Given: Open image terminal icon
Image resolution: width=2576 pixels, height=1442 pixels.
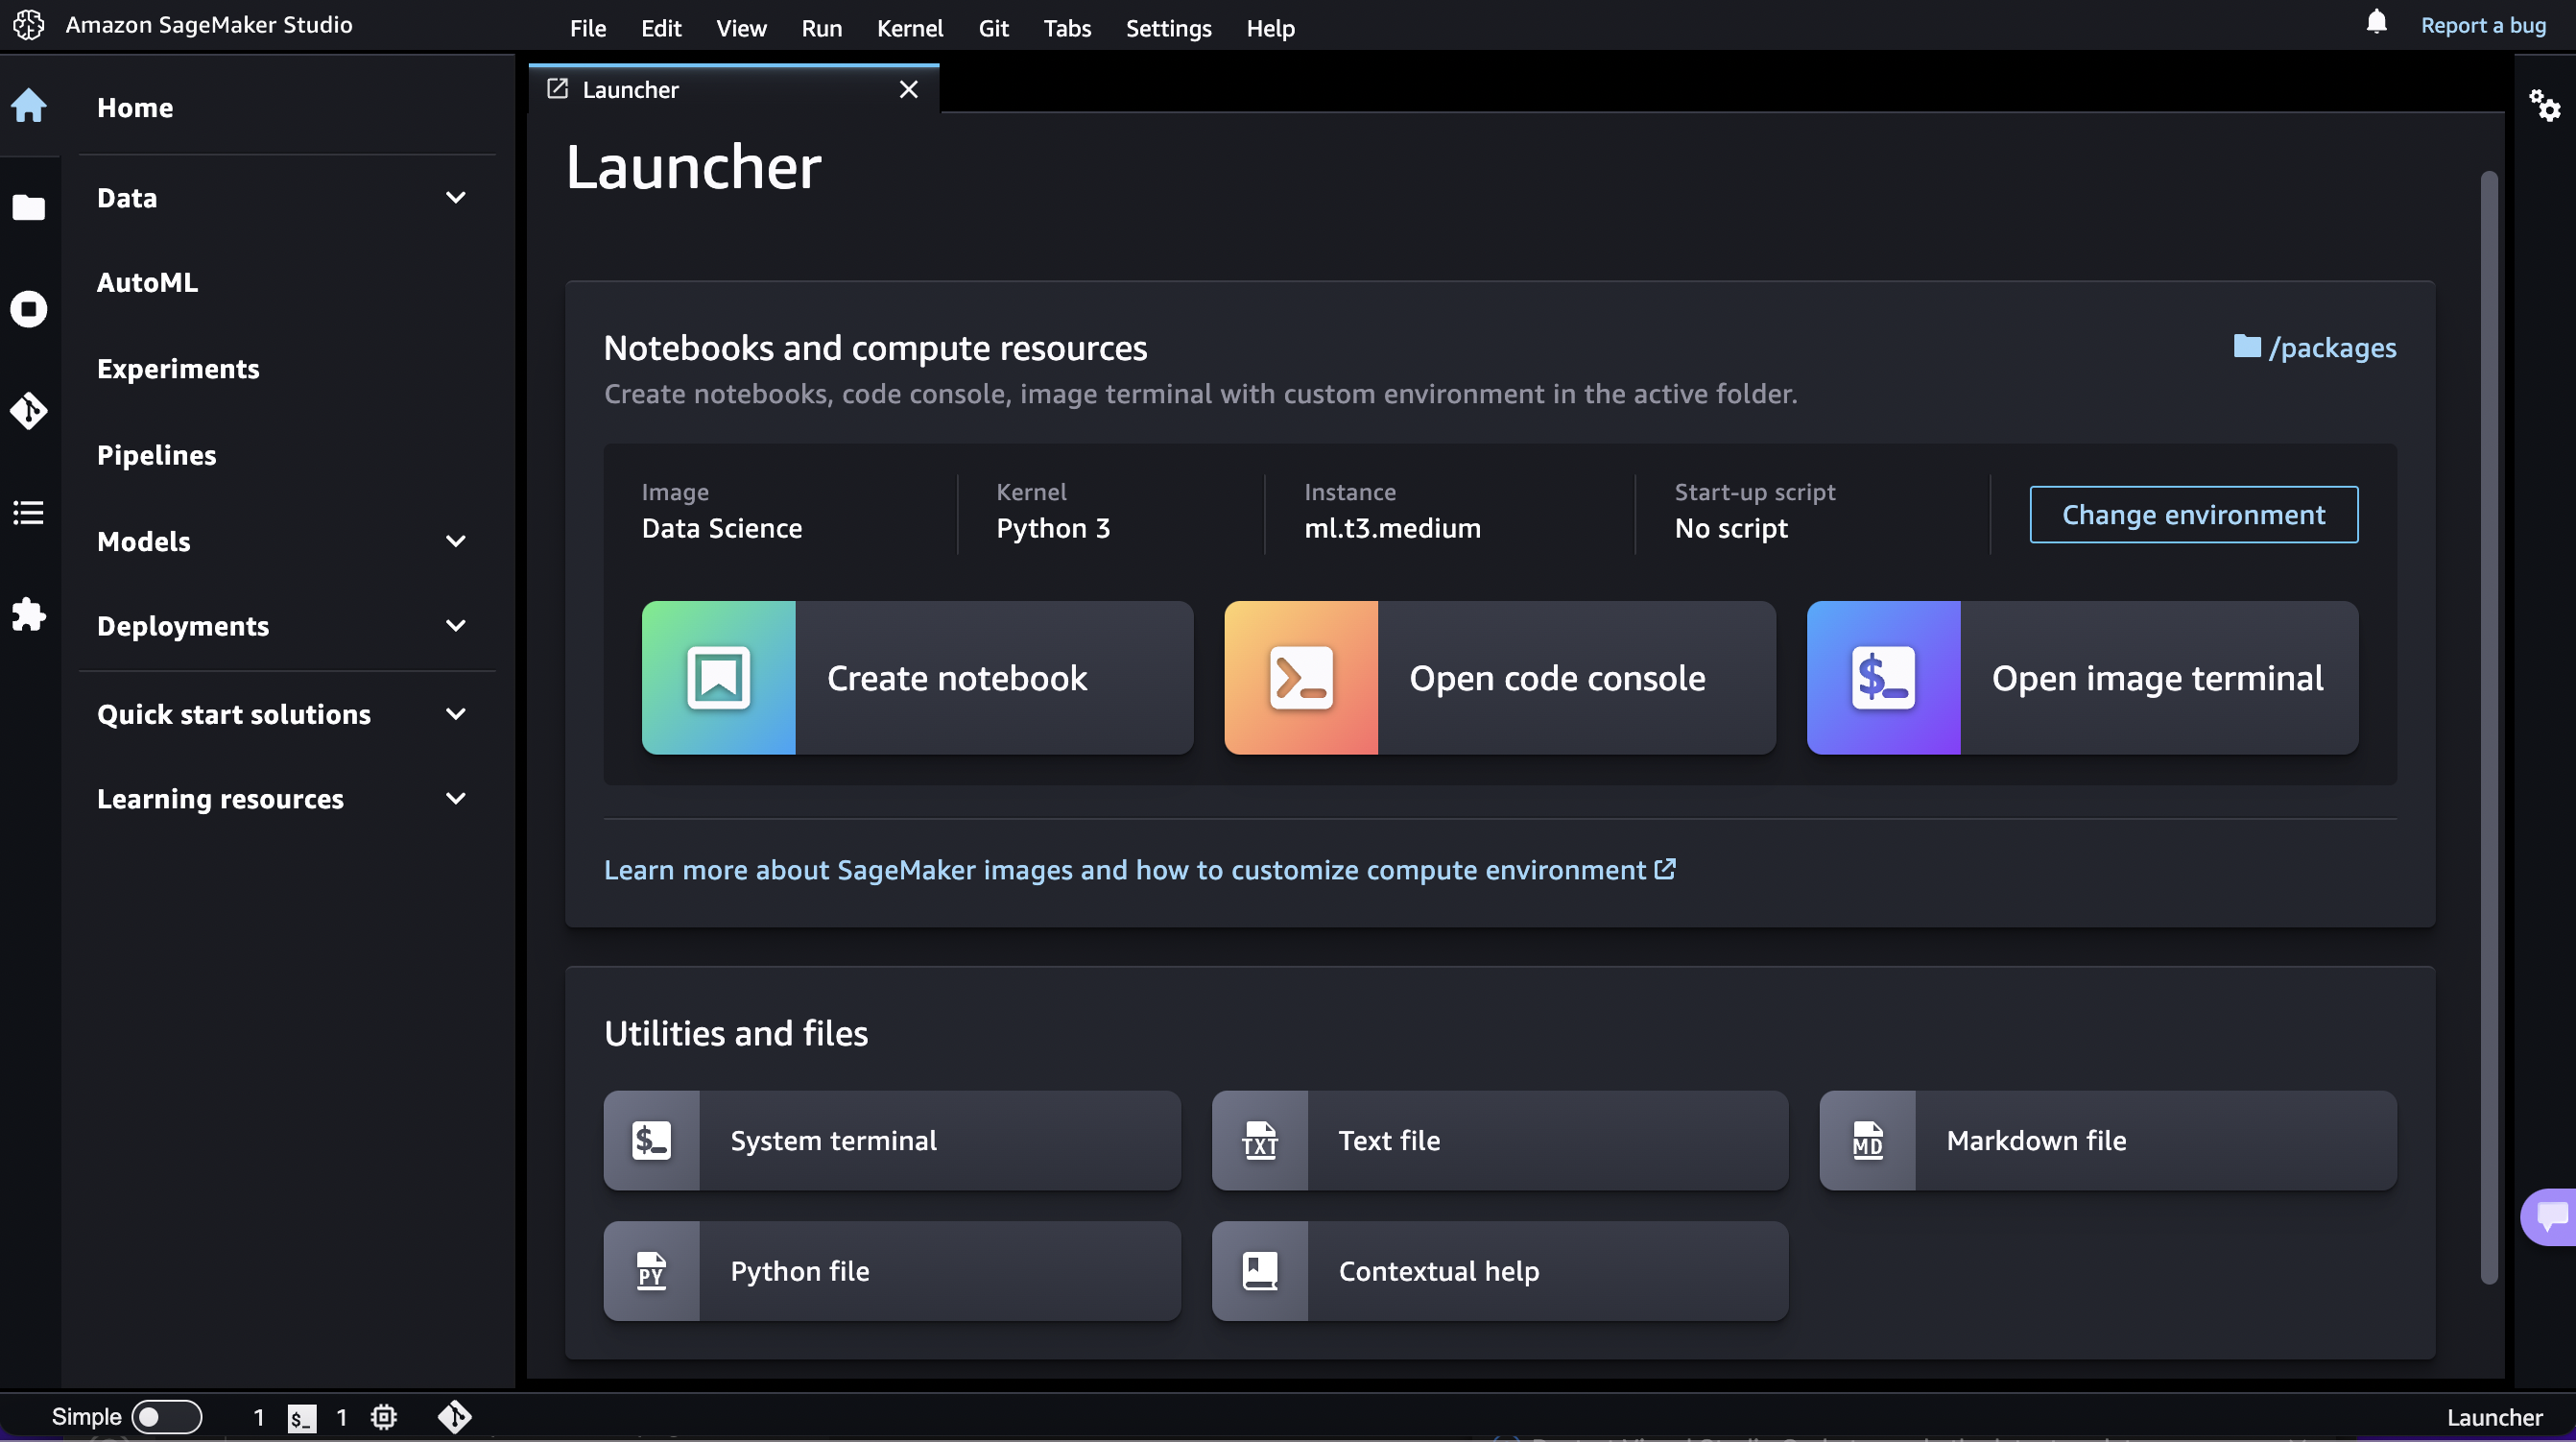Looking at the screenshot, I should point(1882,676).
